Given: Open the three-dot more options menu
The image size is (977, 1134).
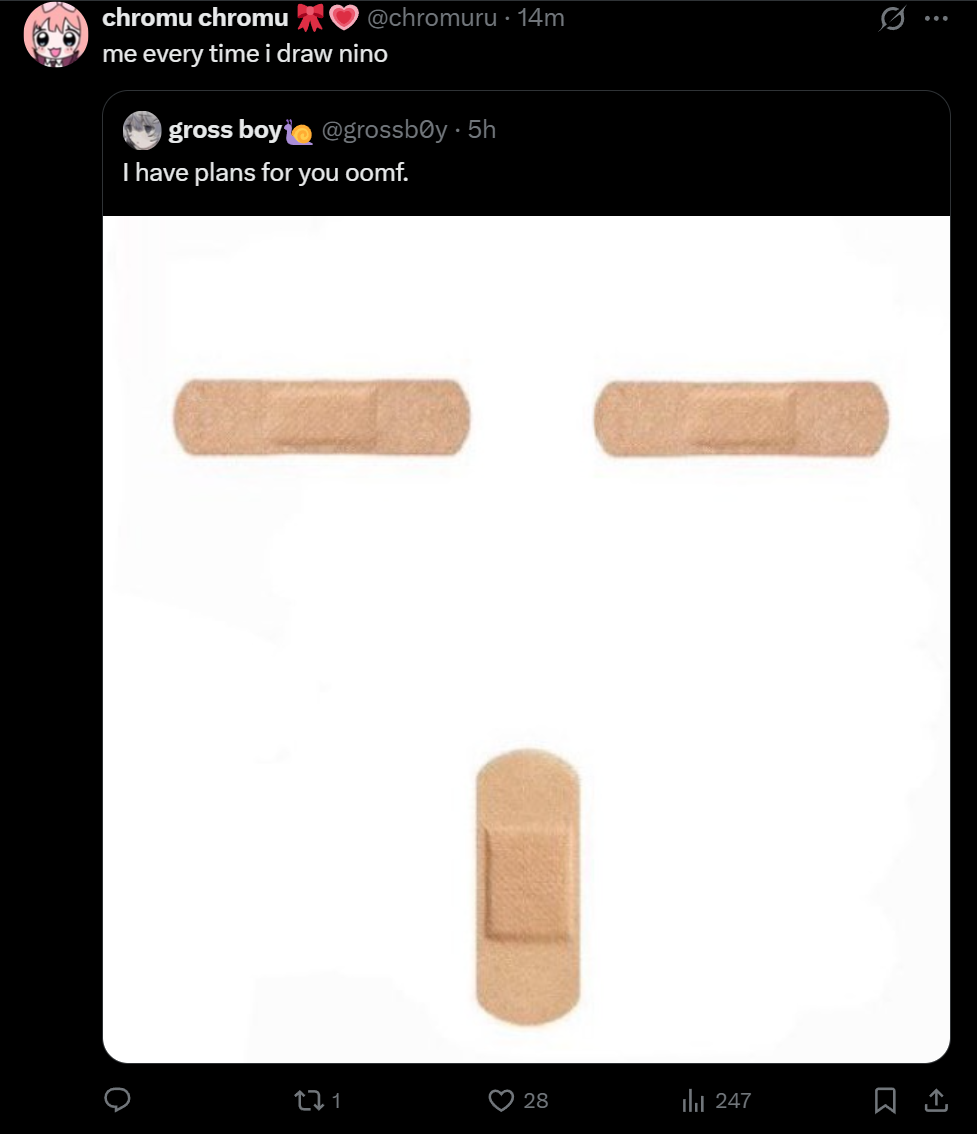Looking at the screenshot, I should (x=937, y=19).
